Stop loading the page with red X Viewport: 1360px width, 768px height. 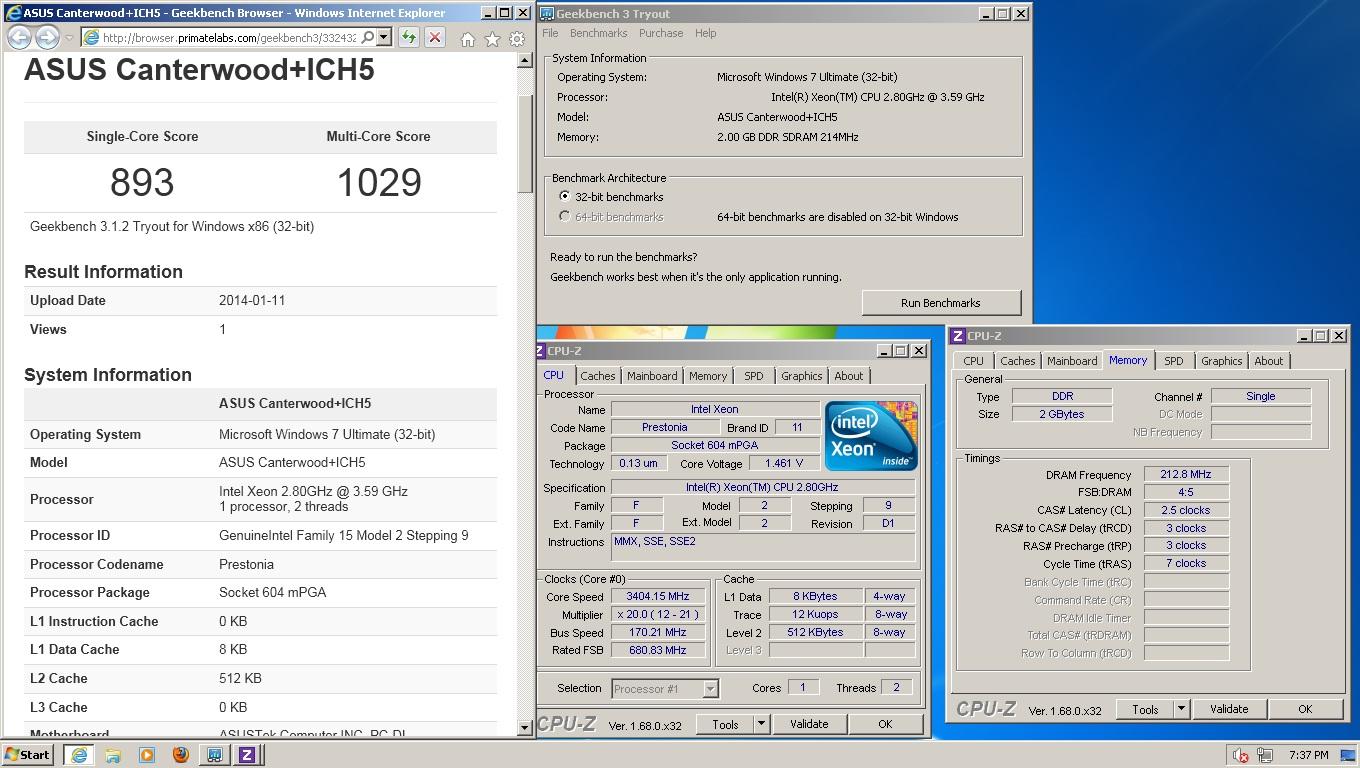(435, 38)
